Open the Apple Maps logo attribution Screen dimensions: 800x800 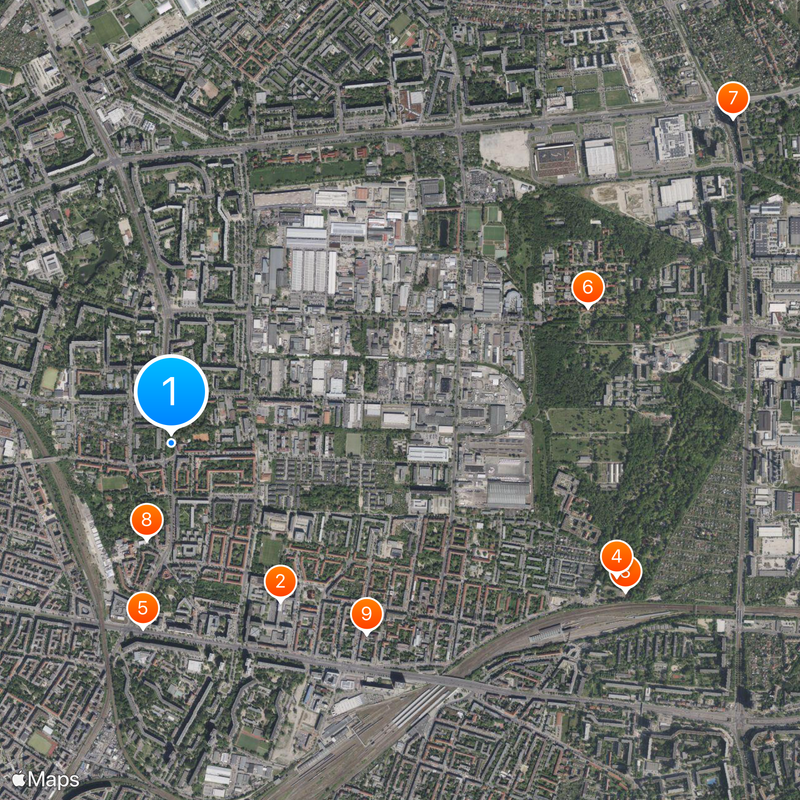click(45, 780)
